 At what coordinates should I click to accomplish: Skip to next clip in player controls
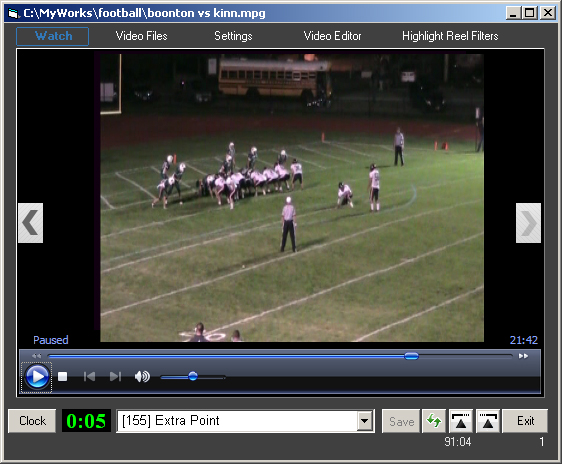(115, 377)
